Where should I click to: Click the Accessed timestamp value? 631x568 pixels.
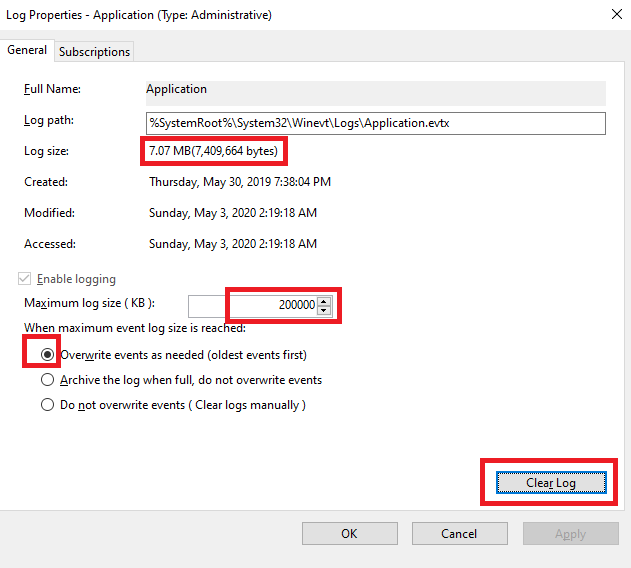coord(233,244)
